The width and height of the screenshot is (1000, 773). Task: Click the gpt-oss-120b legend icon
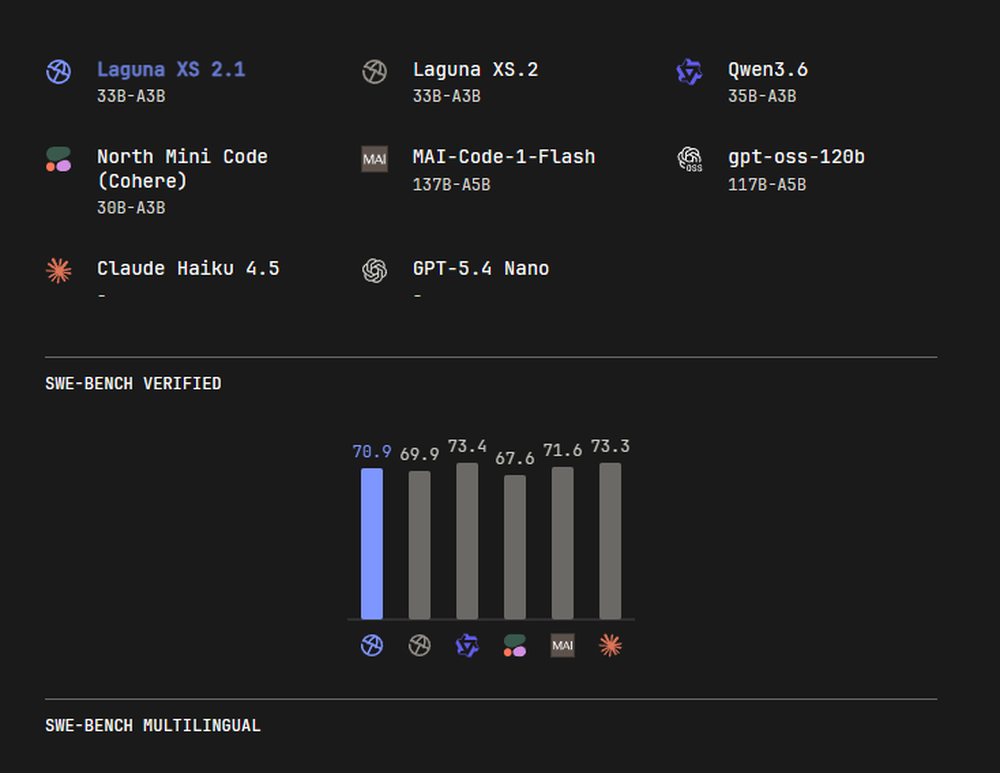[689, 159]
